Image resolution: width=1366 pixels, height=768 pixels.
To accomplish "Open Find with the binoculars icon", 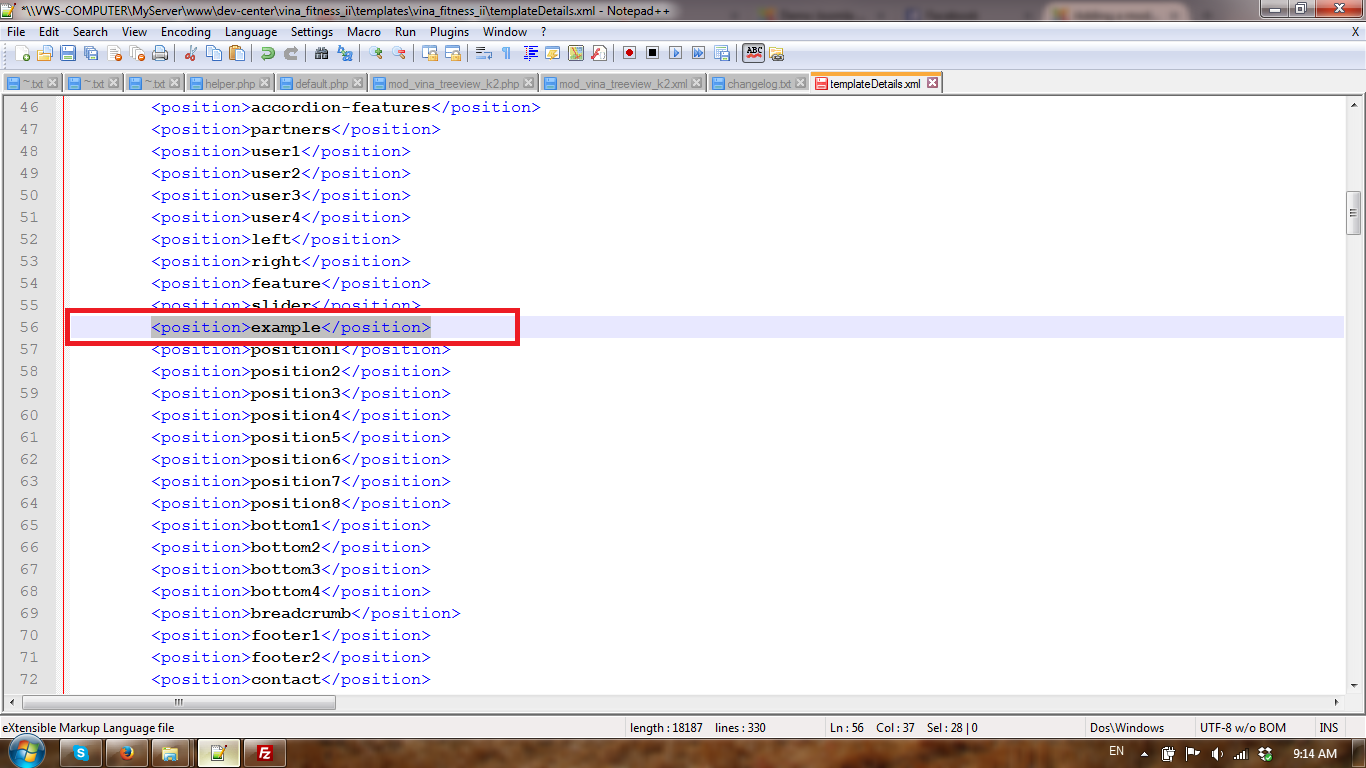I will (322, 53).
